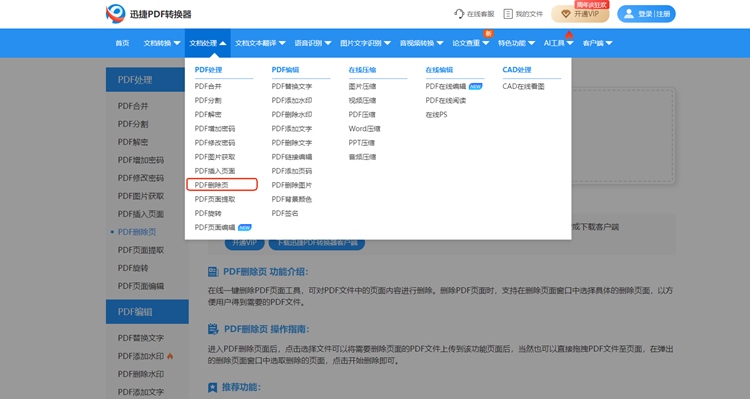The image size is (750, 399).
Task: Collapse the 文档处理 nav dropdown
Action: pyautogui.click(x=208, y=43)
